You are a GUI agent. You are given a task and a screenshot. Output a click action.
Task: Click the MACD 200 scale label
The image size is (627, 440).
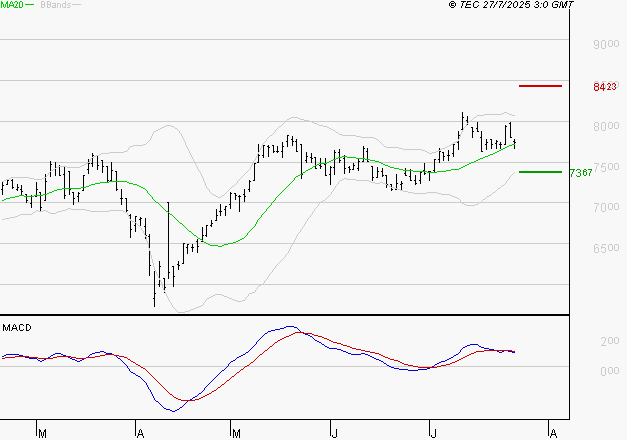[610, 342]
